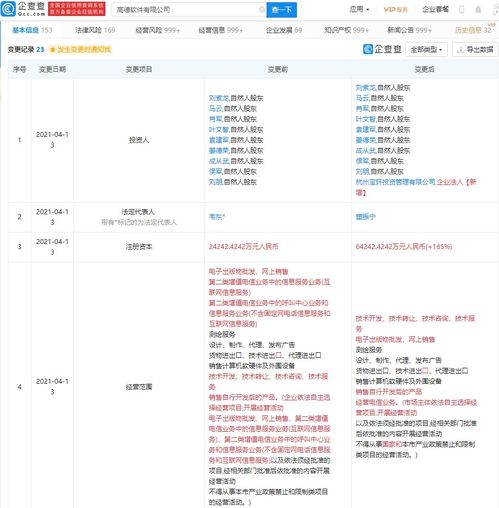Screen dimensions: 499x508
Task: Switch to the 基本信息 153 tab
Action: coord(32,30)
